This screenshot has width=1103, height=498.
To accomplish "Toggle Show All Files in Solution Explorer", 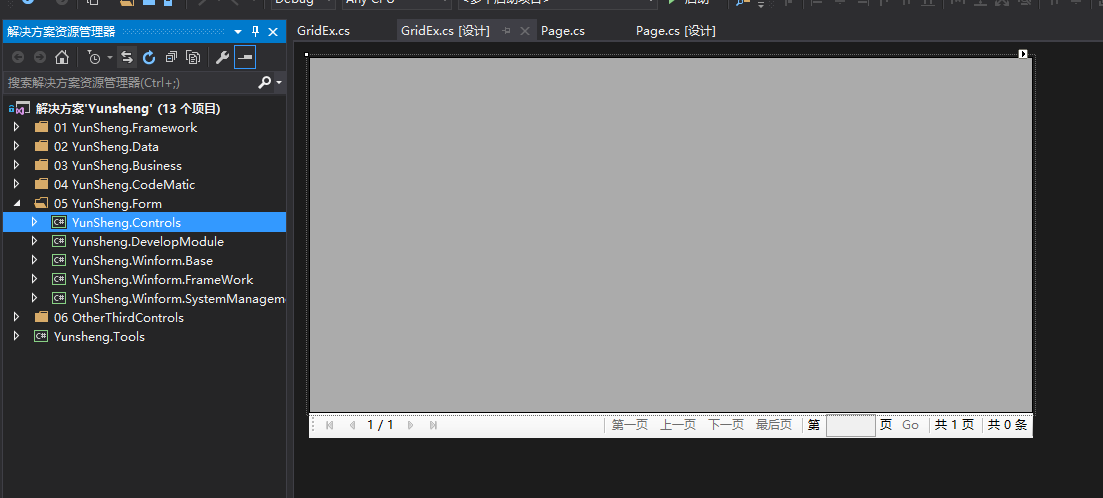I will tap(193, 57).
